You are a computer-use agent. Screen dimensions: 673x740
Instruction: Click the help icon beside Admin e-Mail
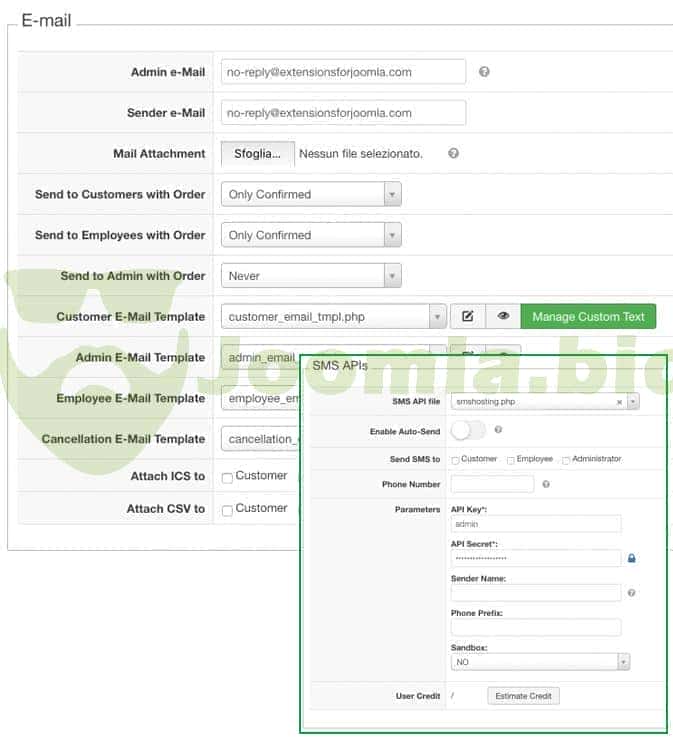tap(484, 72)
